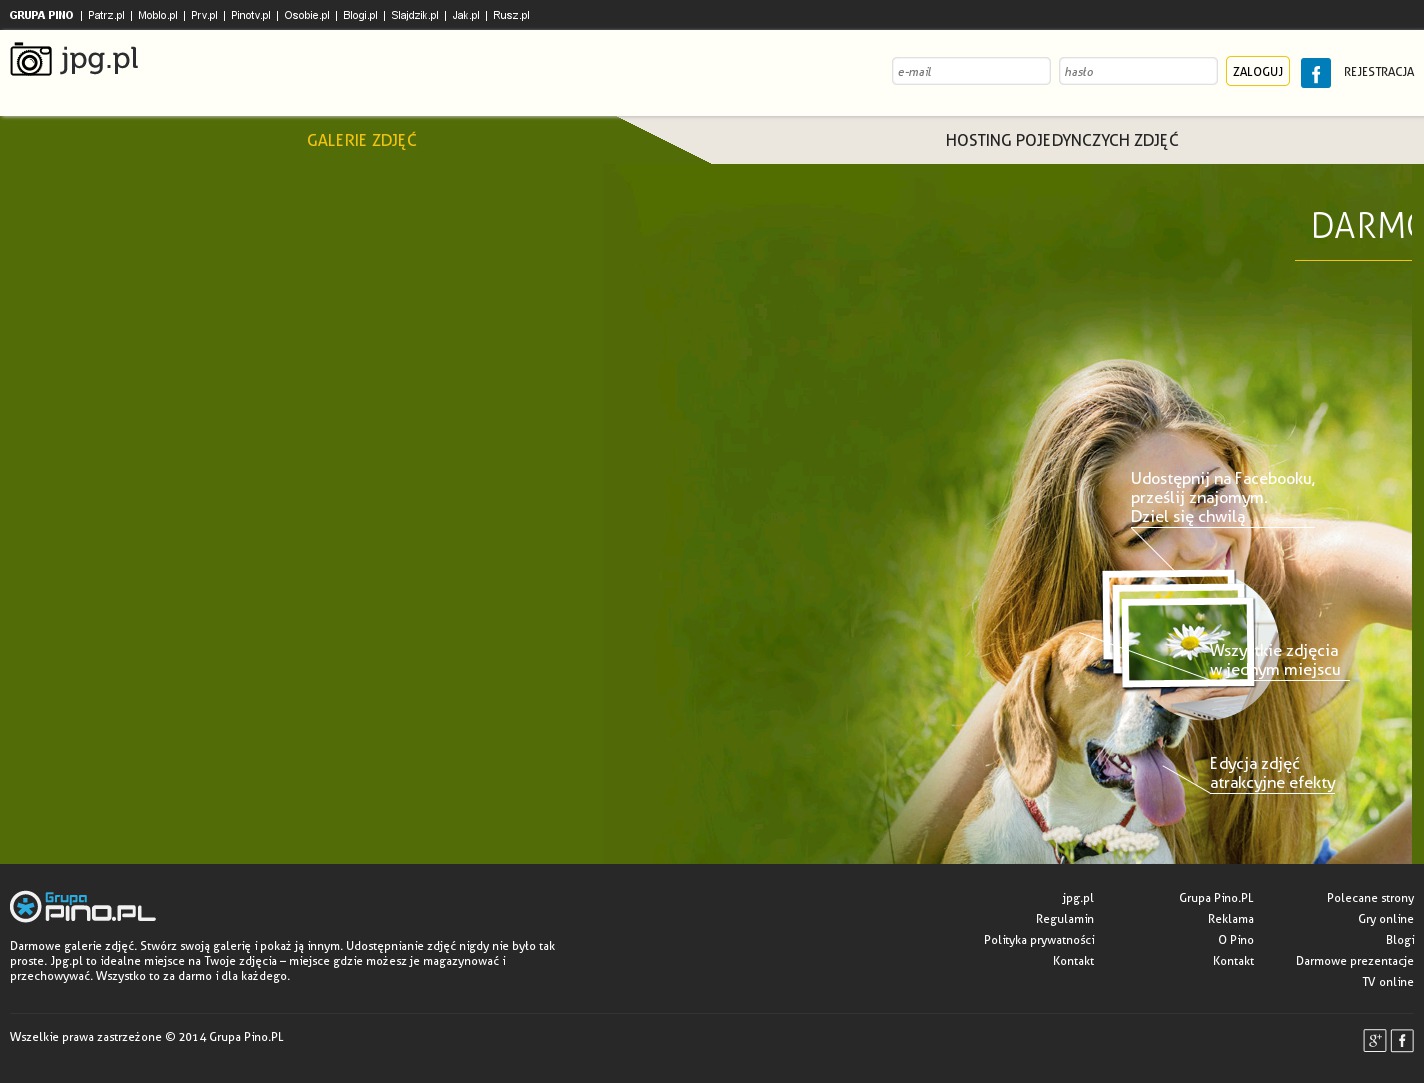
Task: Open the Regulamin footer link
Action: coord(1065,919)
